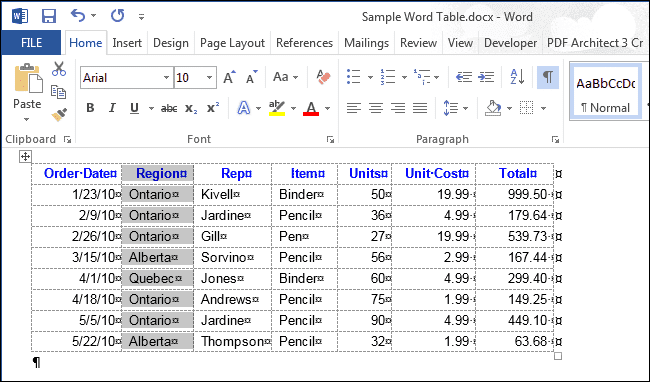The image size is (650, 382).
Task: Open the underline style dropdown arrow
Action: pos(151,109)
